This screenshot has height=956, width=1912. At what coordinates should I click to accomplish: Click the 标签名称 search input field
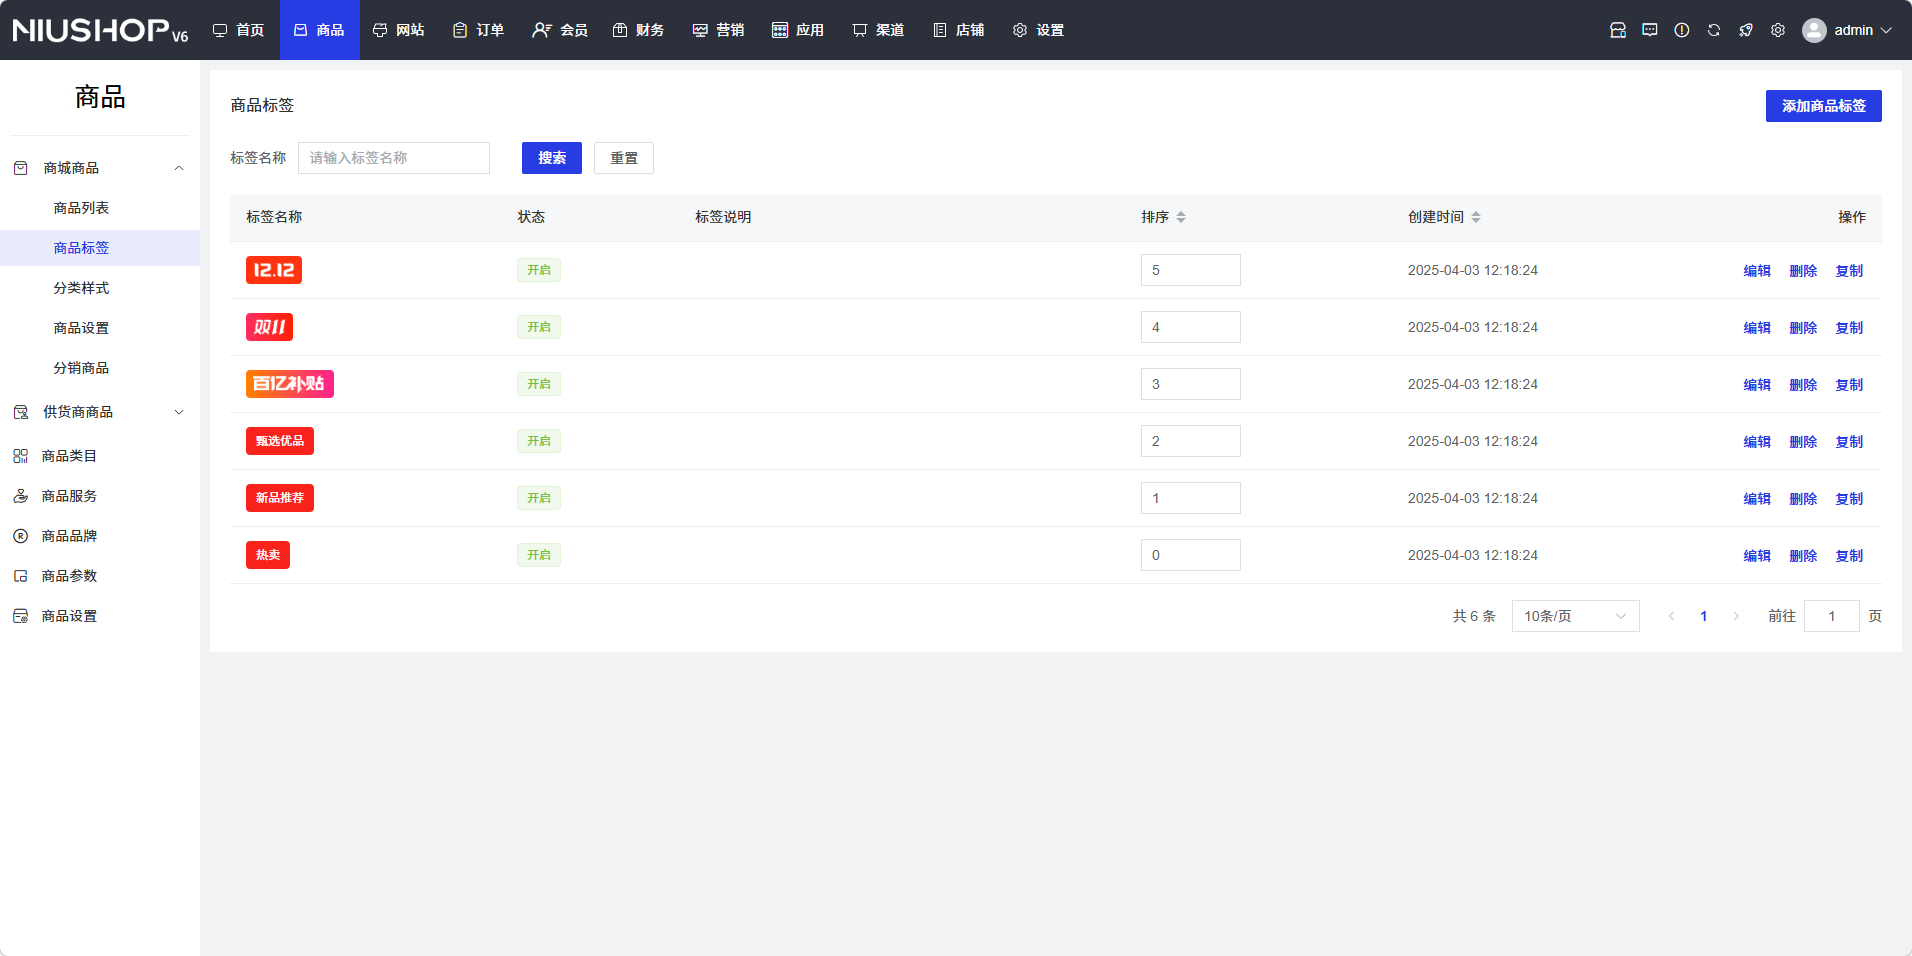393,158
